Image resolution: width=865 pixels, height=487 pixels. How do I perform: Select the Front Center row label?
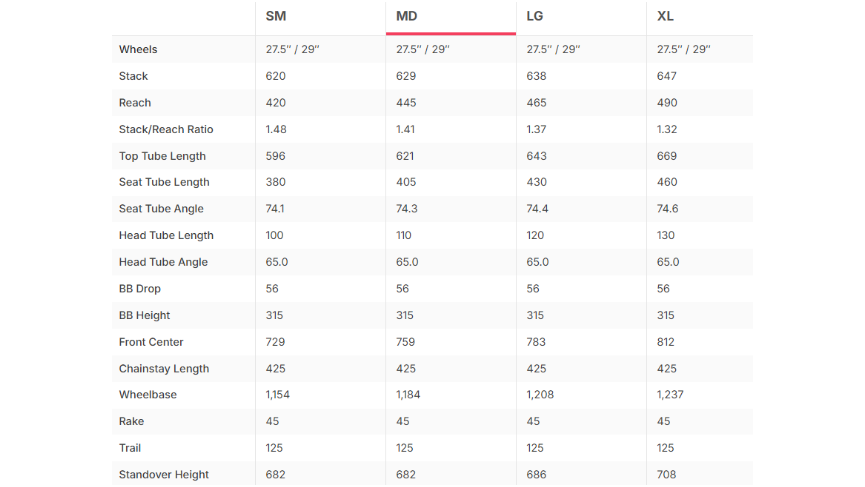[151, 342]
